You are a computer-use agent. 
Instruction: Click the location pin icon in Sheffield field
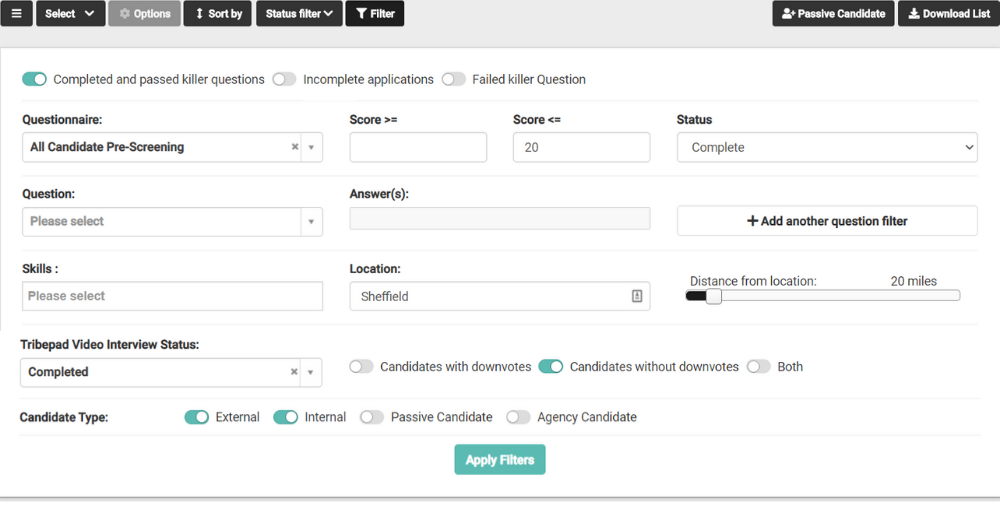point(637,296)
